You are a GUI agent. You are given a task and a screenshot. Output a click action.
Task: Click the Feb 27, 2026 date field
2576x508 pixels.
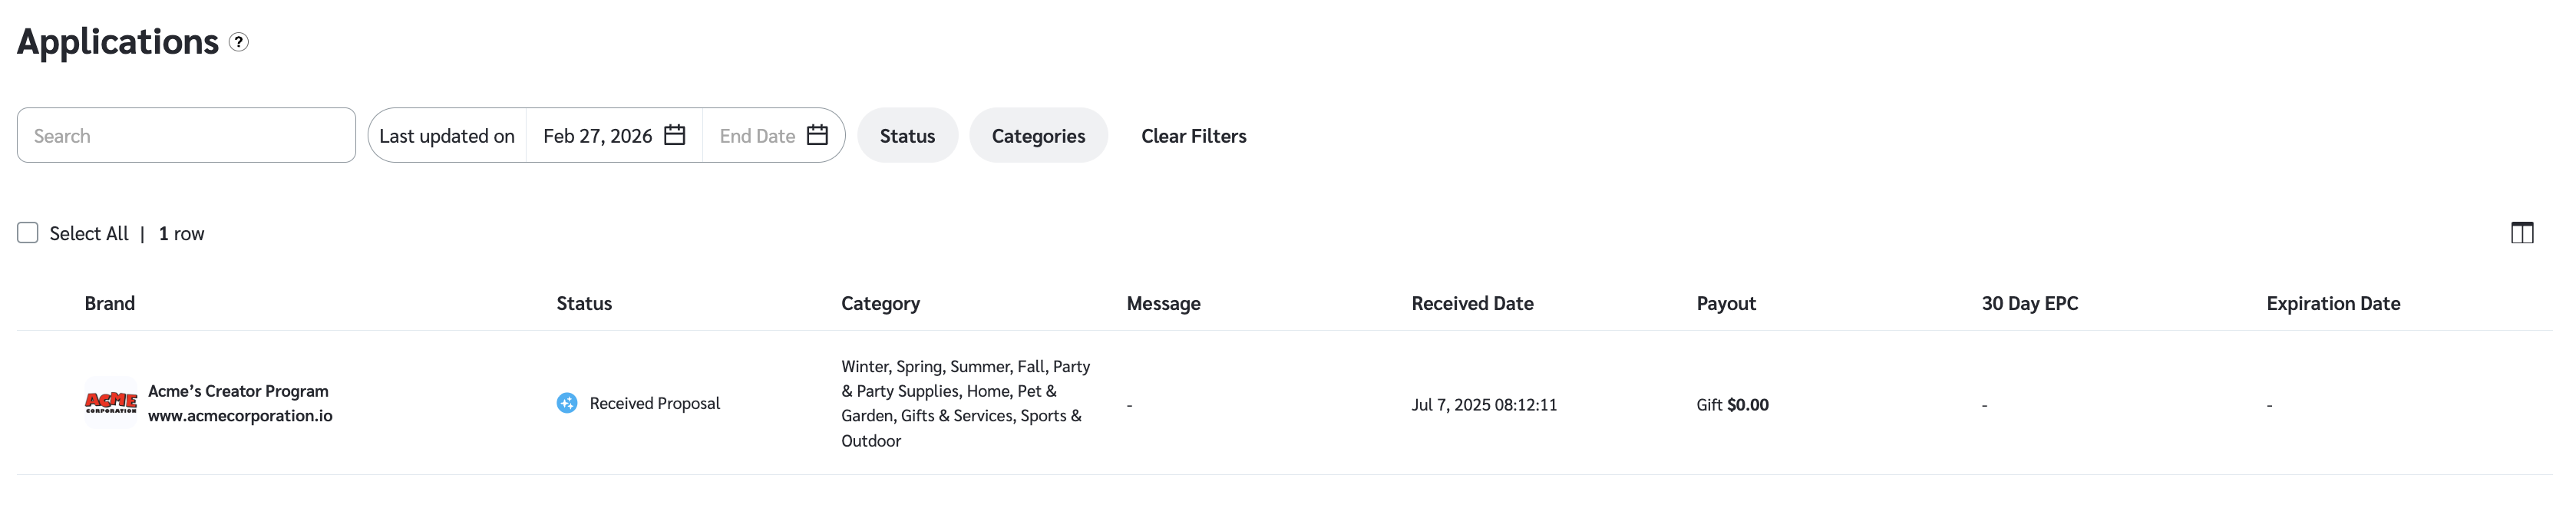597,135
